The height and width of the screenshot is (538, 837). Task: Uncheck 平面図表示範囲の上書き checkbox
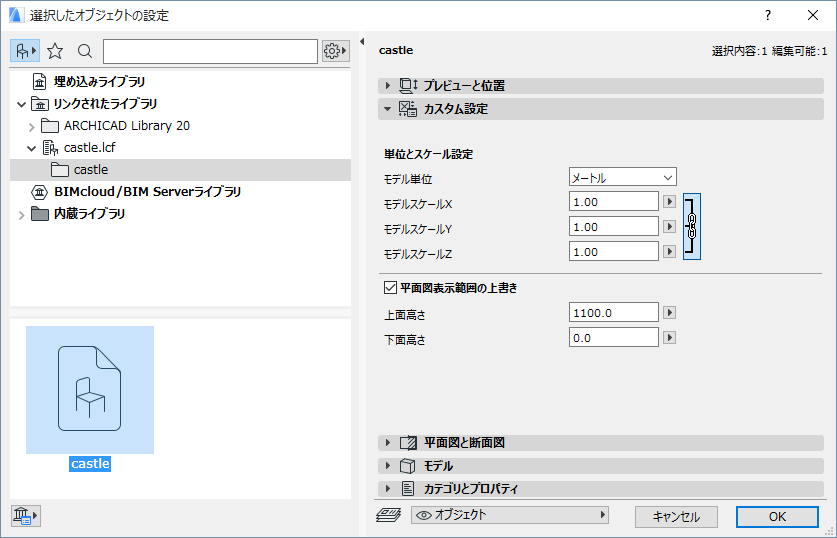point(390,288)
